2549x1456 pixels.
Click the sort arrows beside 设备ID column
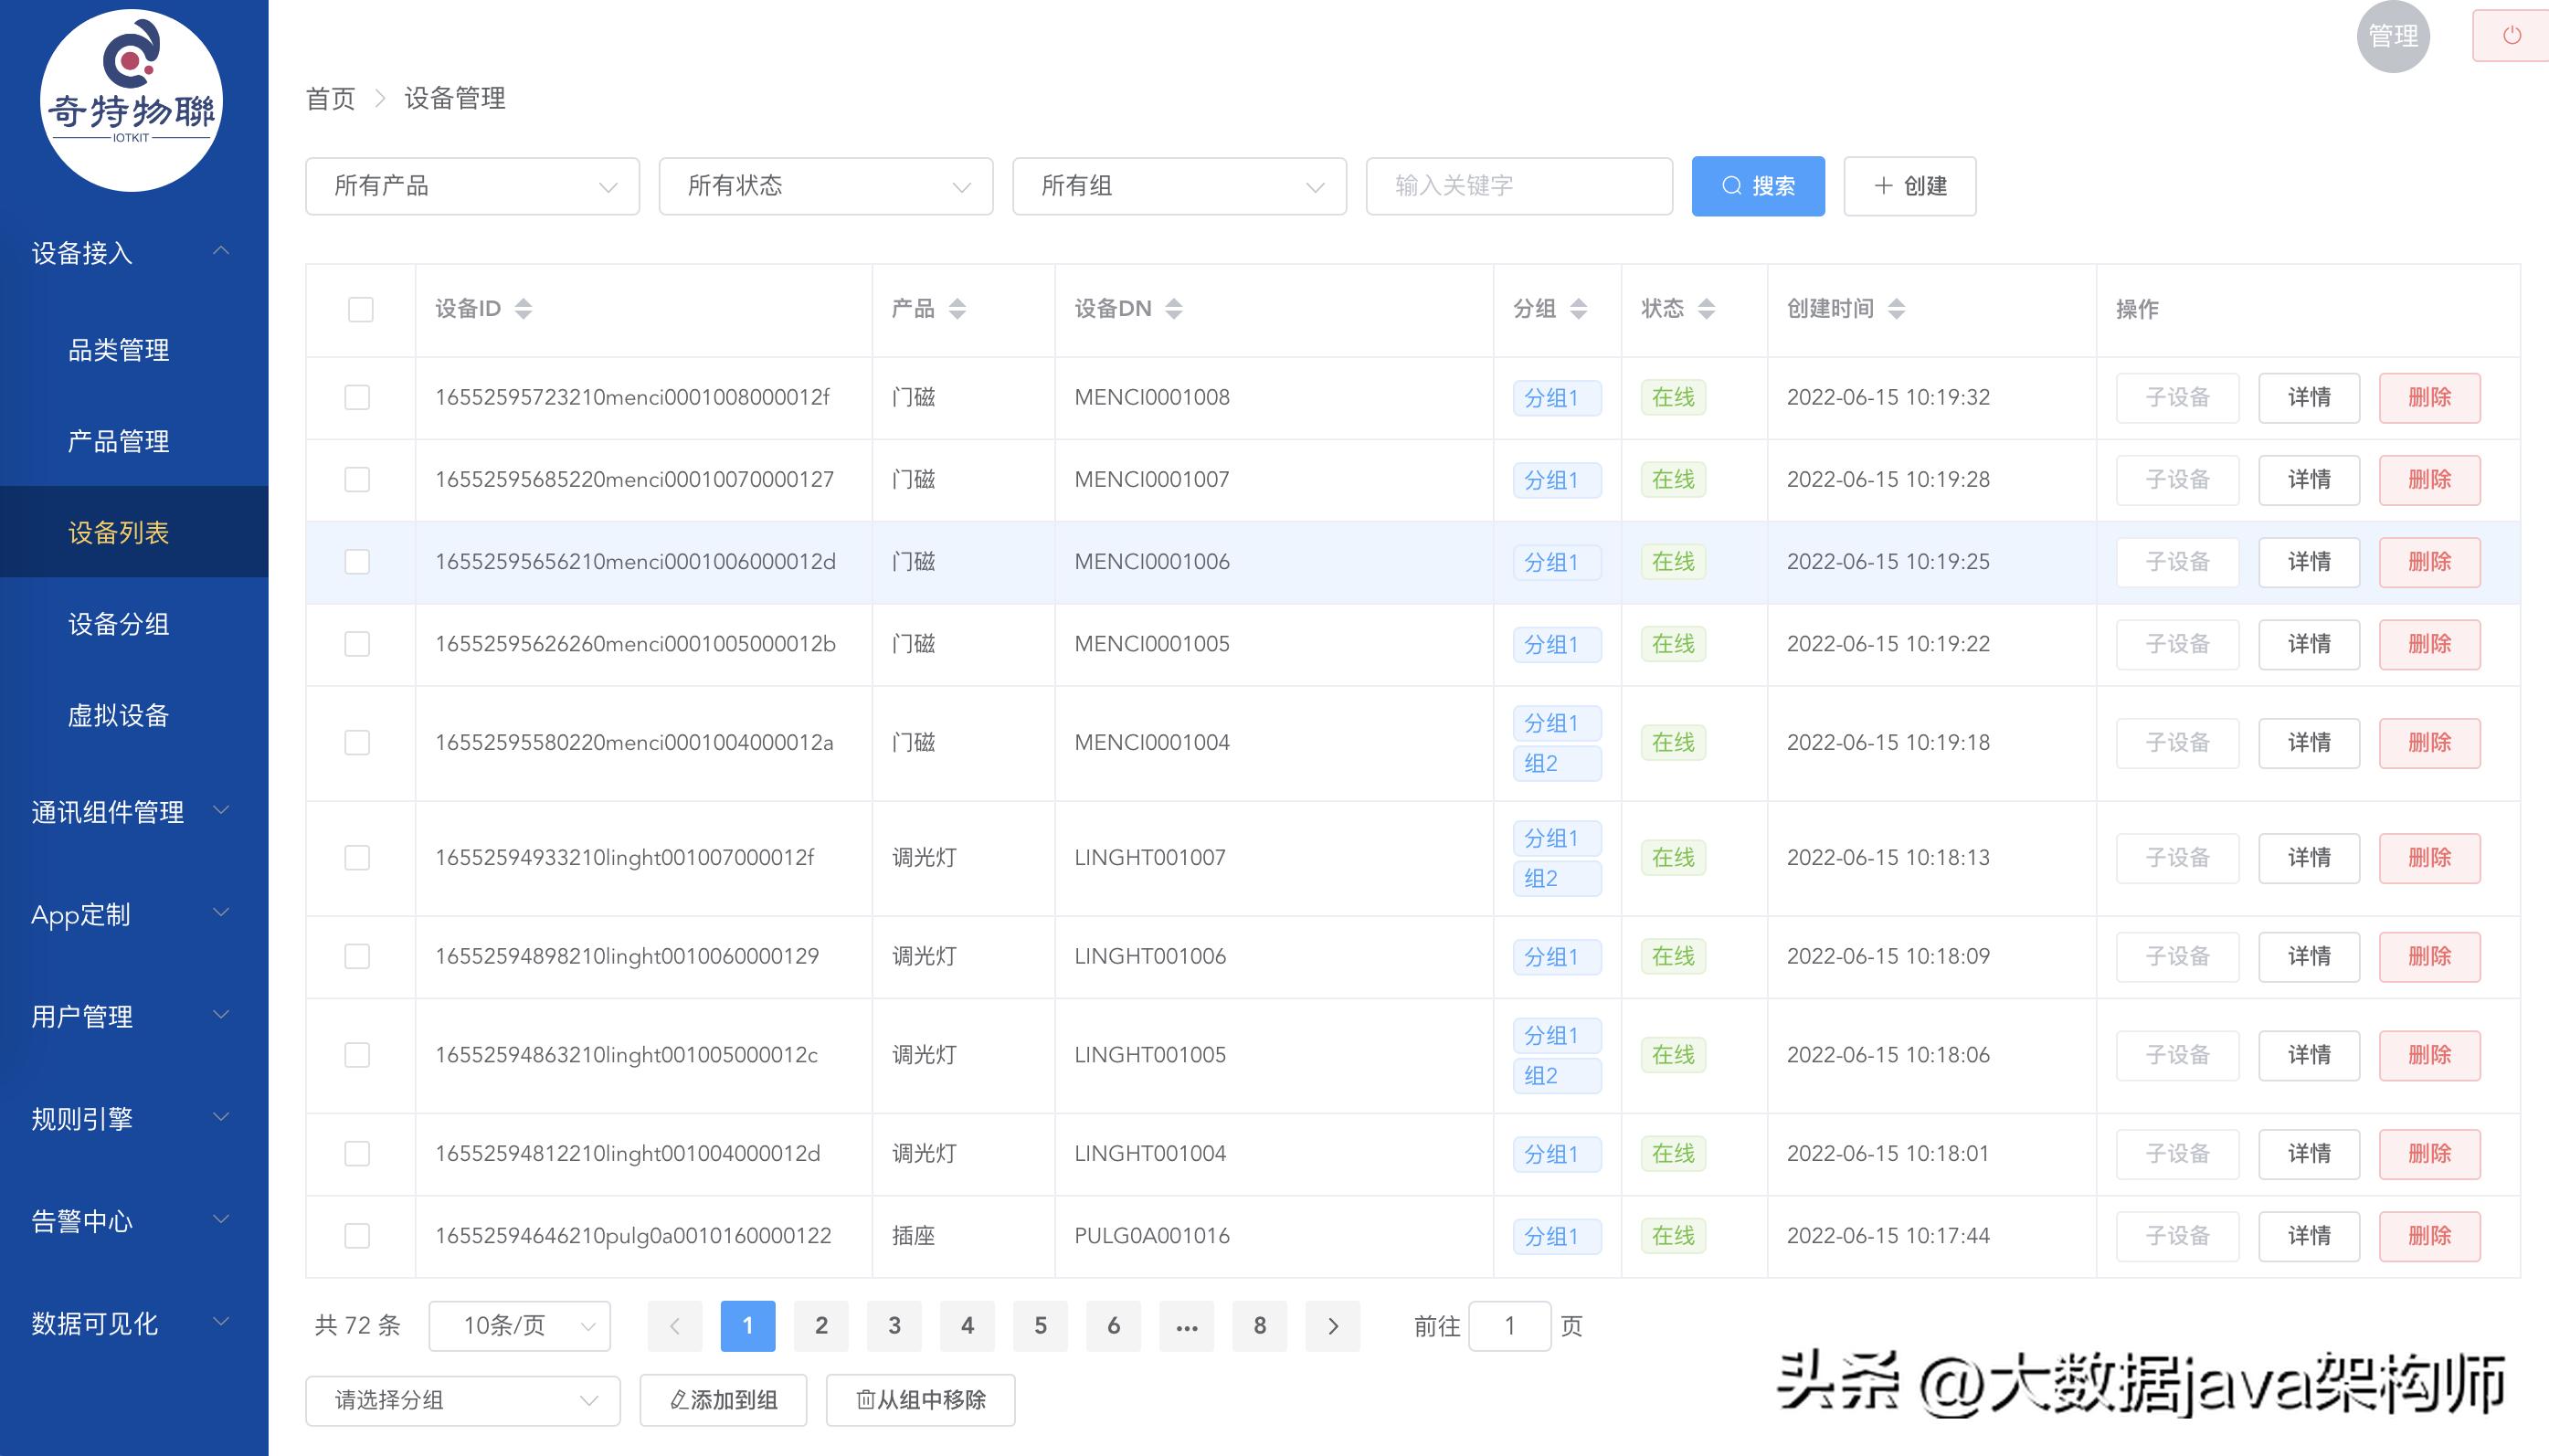[523, 309]
